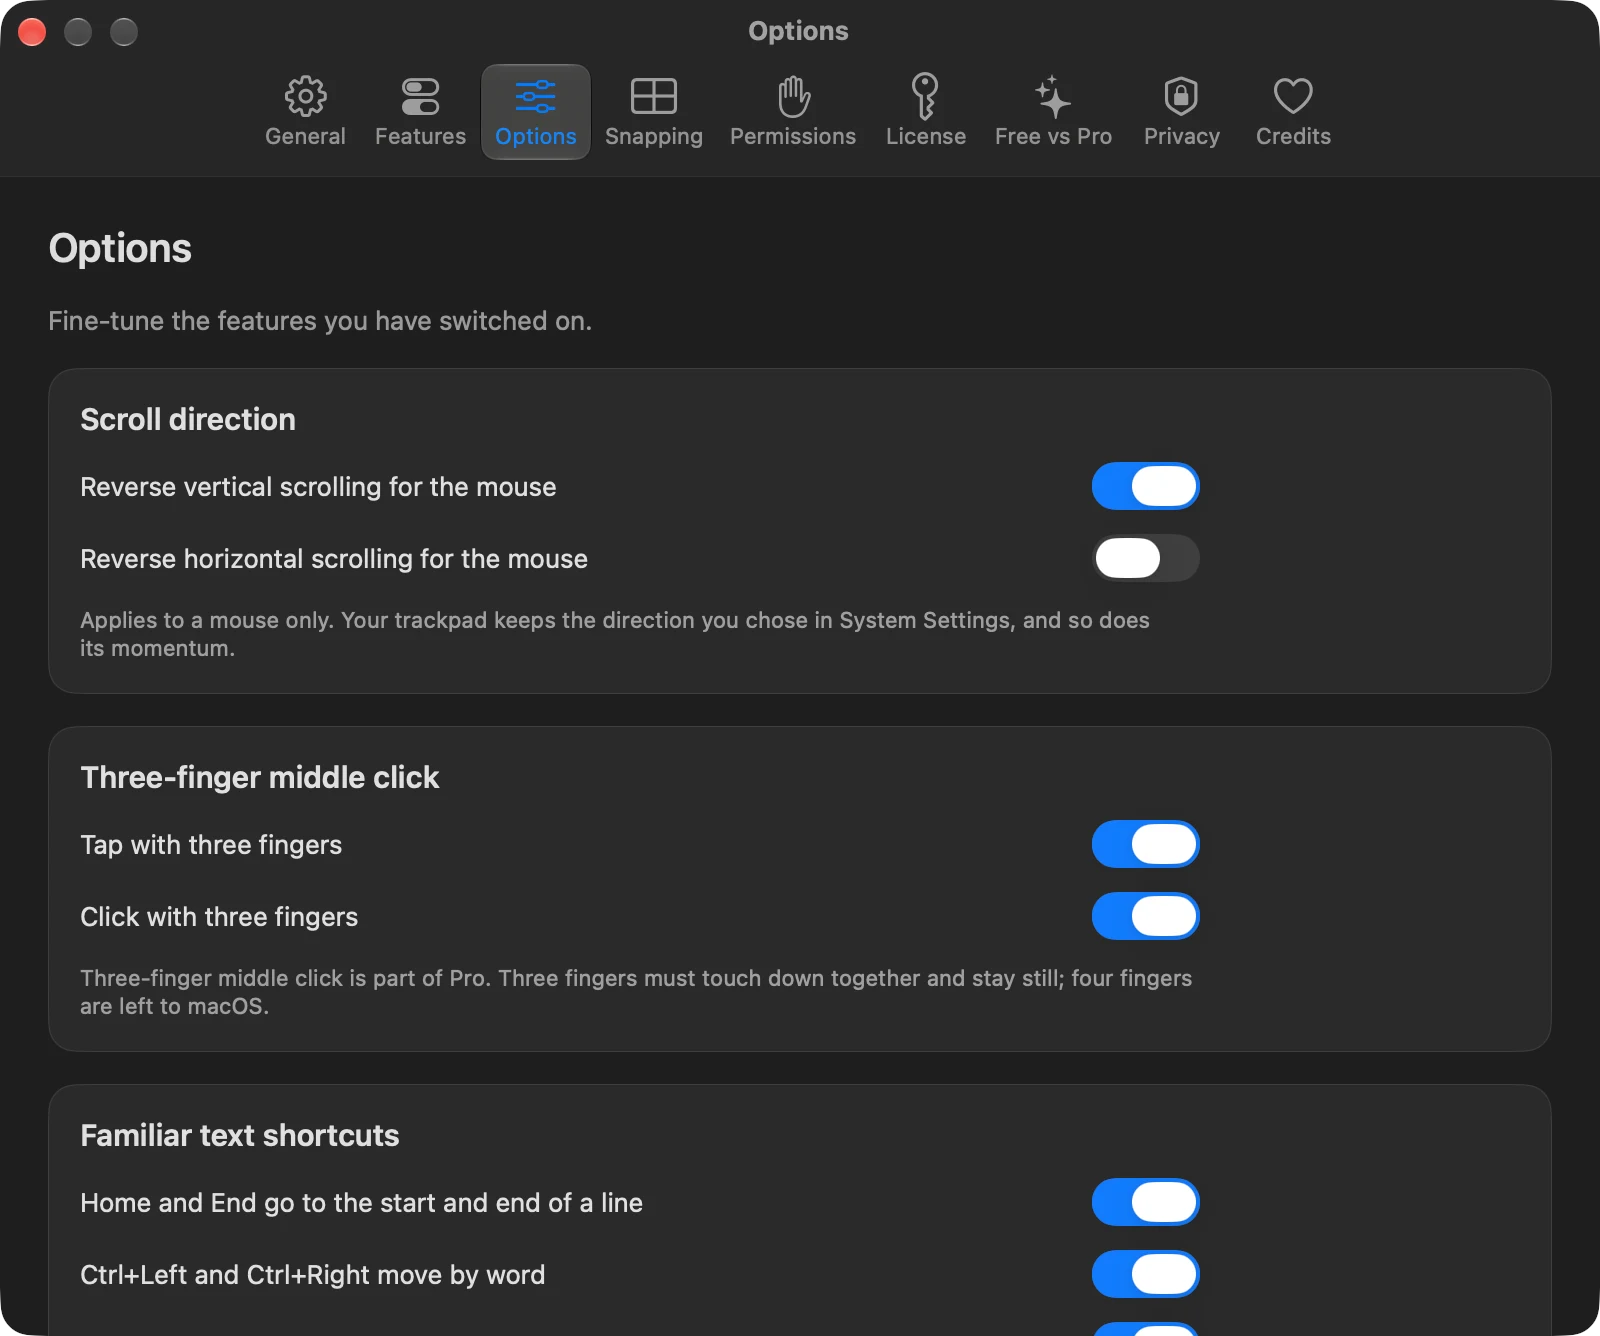Click the "Ctrl+Left and Ctrl+Right move by word" label
The width and height of the screenshot is (1600, 1336).
click(x=313, y=1275)
